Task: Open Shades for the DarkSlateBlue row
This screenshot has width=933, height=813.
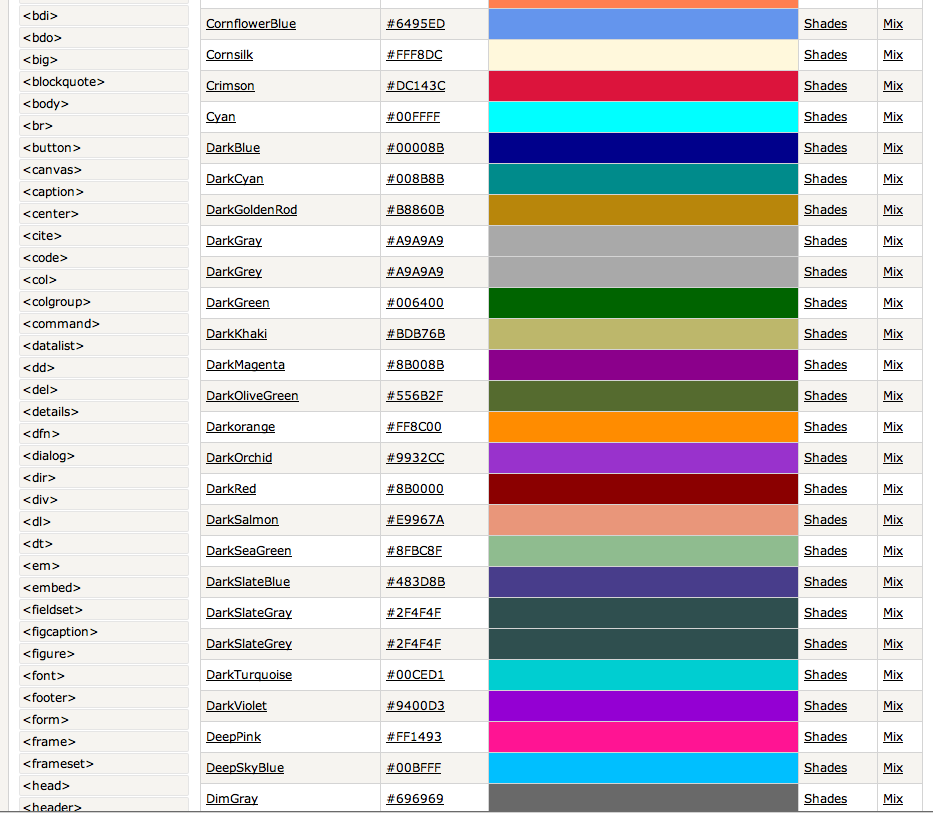Action: click(x=825, y=581)
